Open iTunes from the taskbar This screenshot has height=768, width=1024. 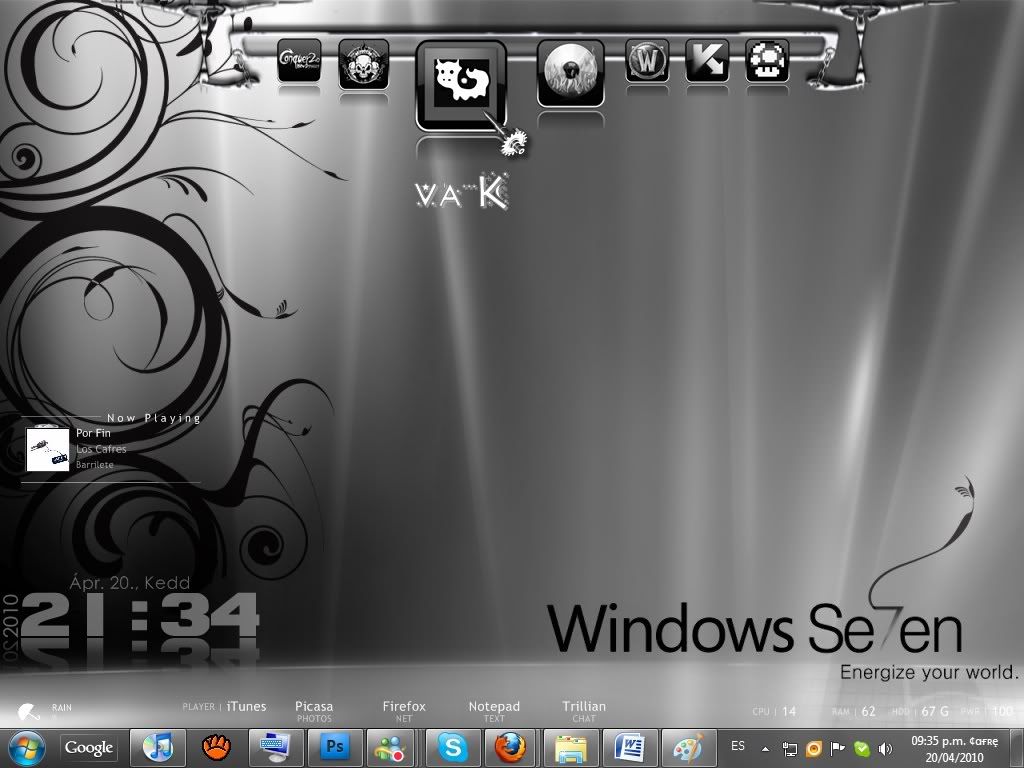158,748
